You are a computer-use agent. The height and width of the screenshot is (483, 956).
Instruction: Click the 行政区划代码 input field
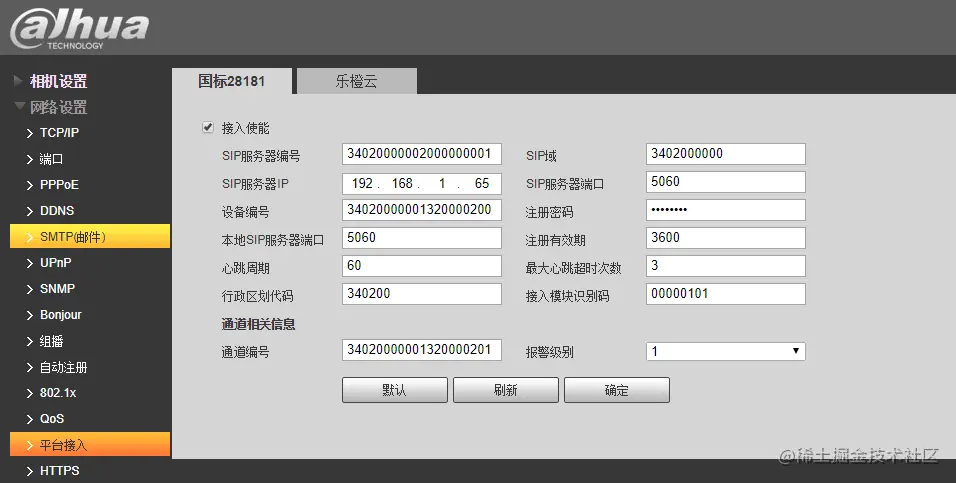(421, 294)
